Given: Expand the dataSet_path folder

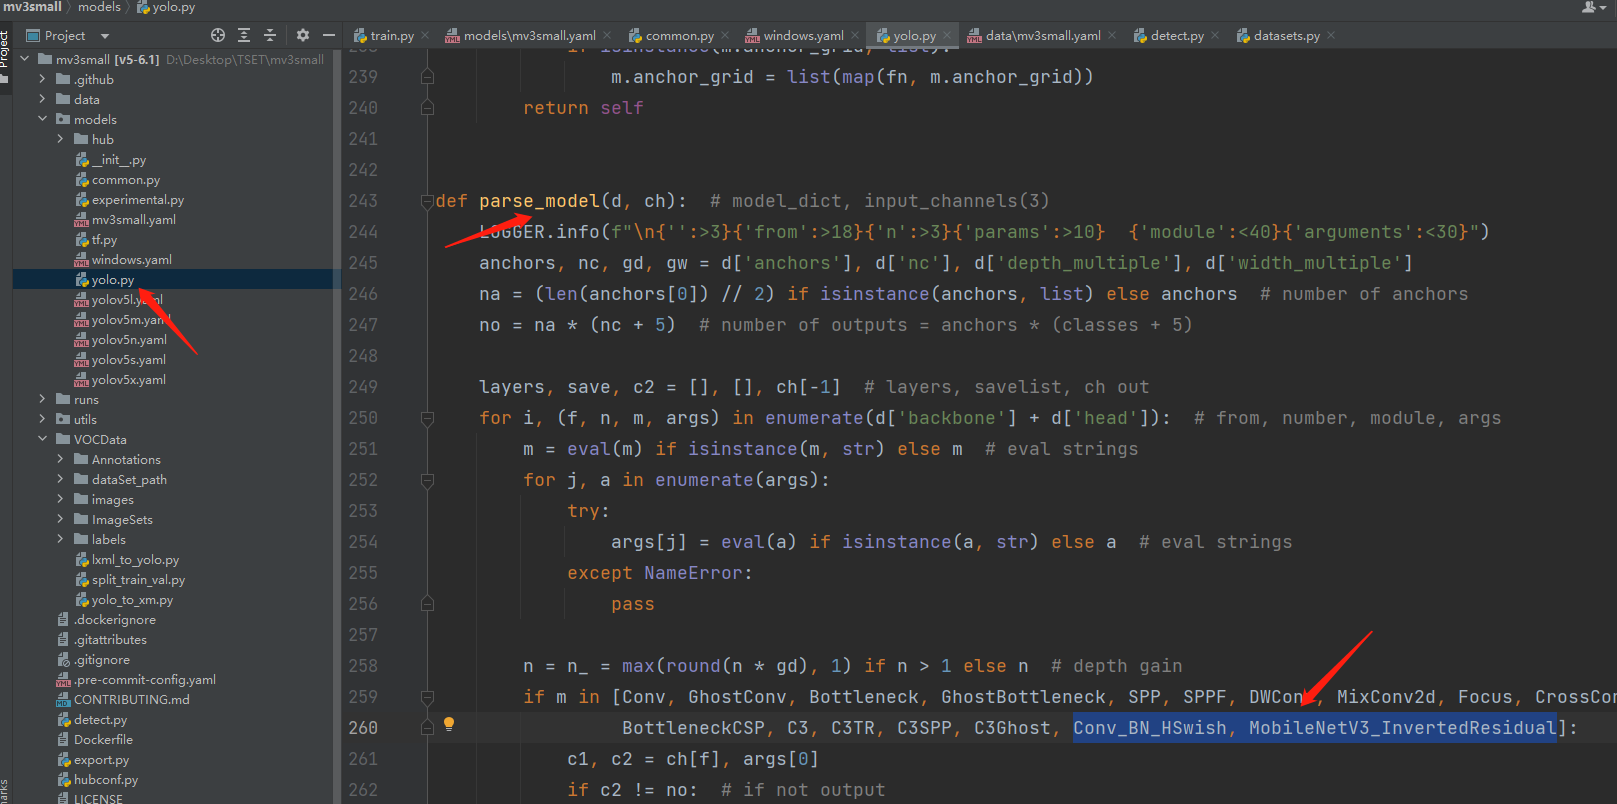Looking at the screenshot, I should [x=60, y=479].
